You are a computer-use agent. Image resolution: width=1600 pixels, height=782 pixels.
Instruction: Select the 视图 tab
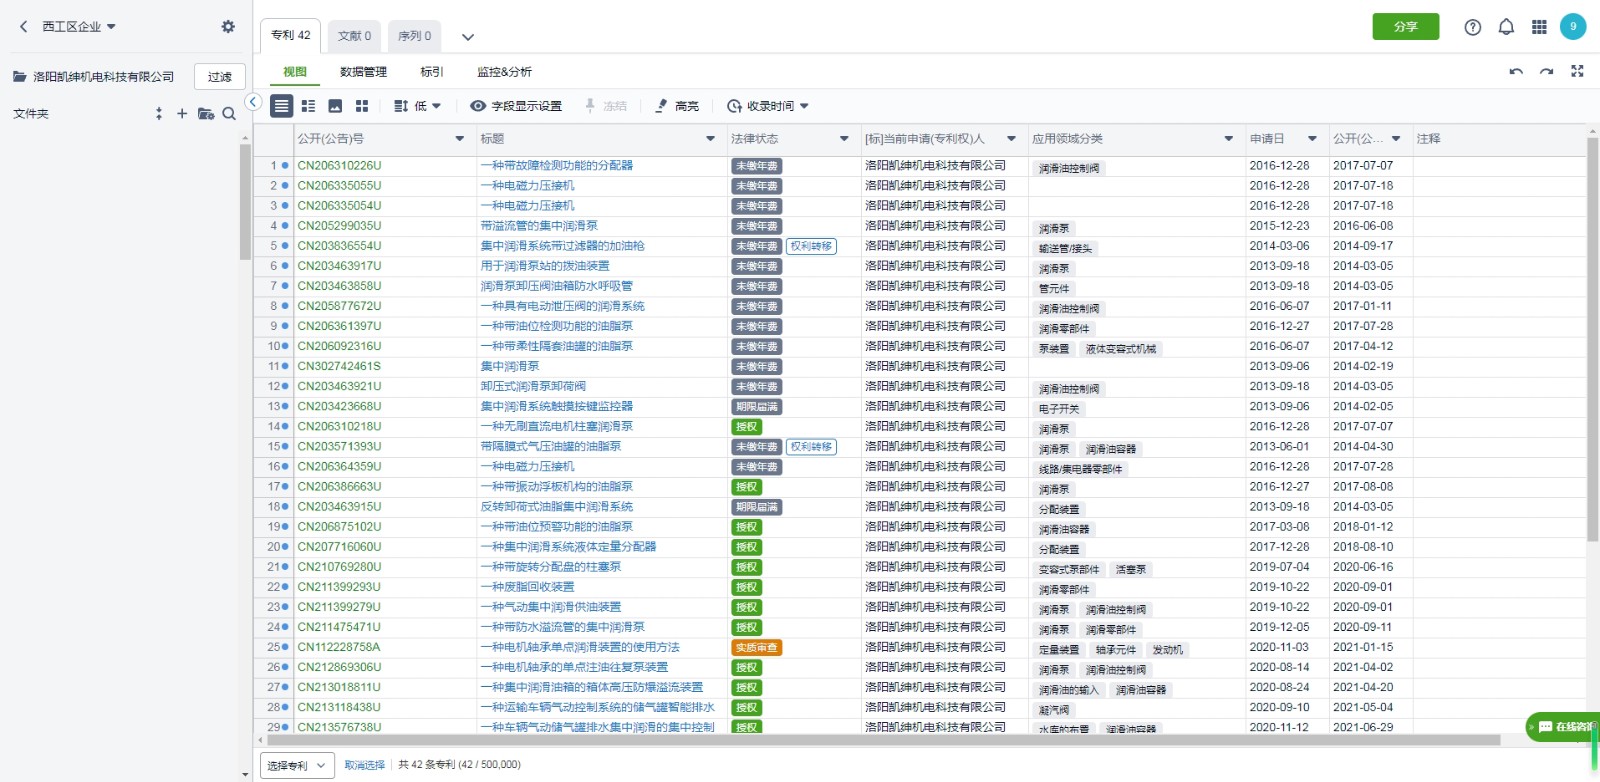pyautogui.click(x=295, y=72)
